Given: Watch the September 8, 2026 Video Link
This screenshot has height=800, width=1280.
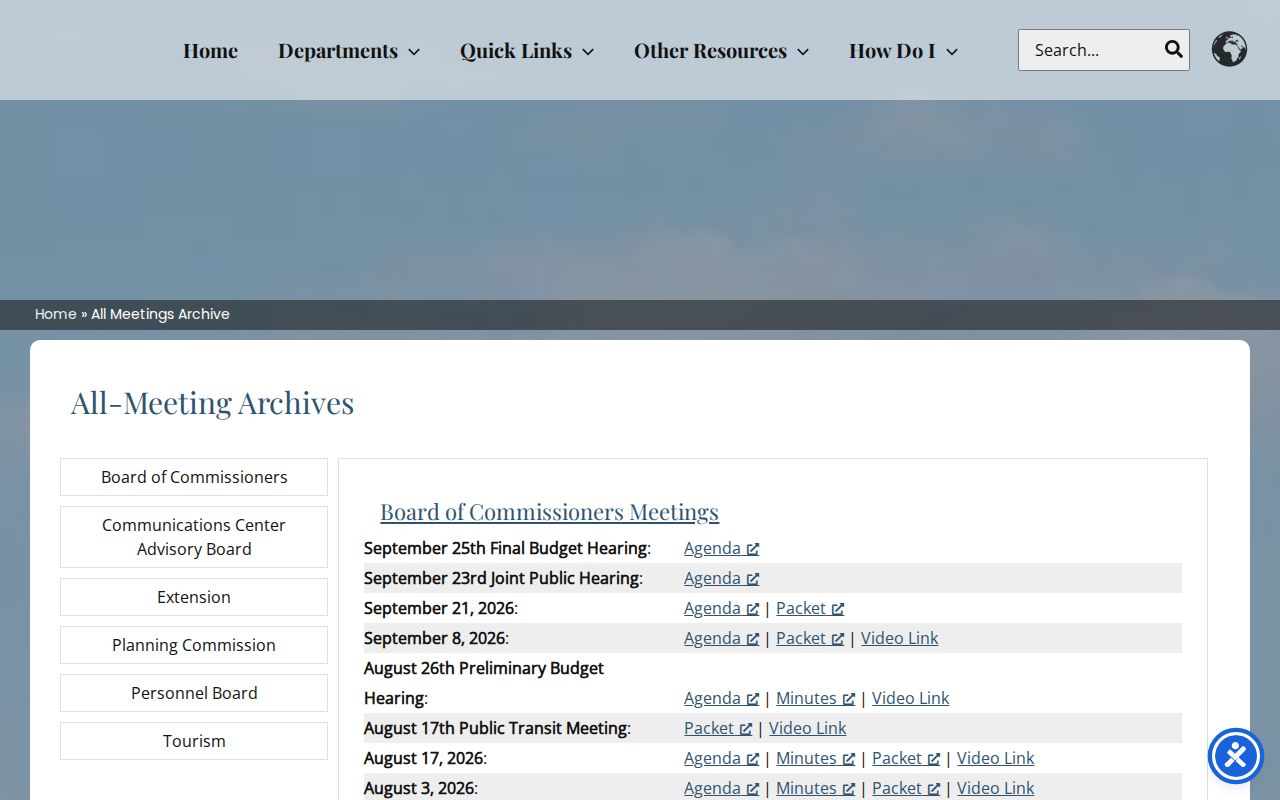Looking at the screenshot, I should click(899, 638).
